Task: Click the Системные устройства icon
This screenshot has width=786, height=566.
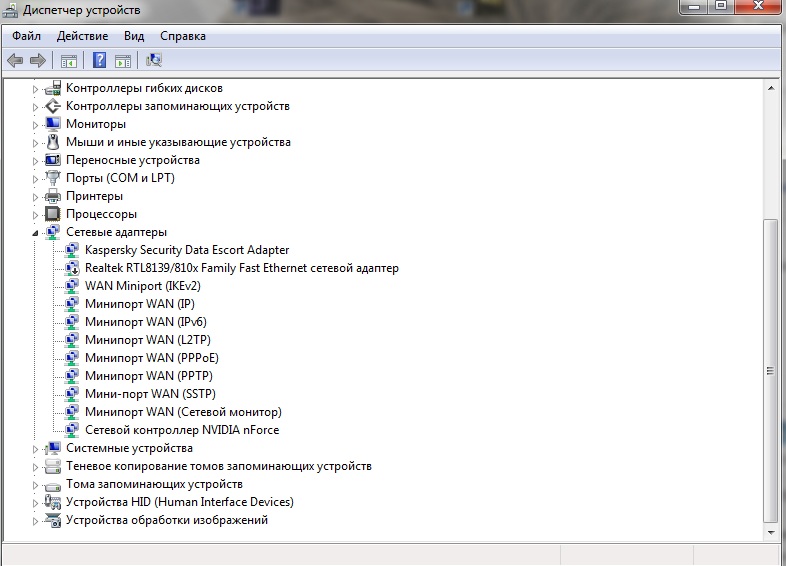Action: (x=53, y=448)
